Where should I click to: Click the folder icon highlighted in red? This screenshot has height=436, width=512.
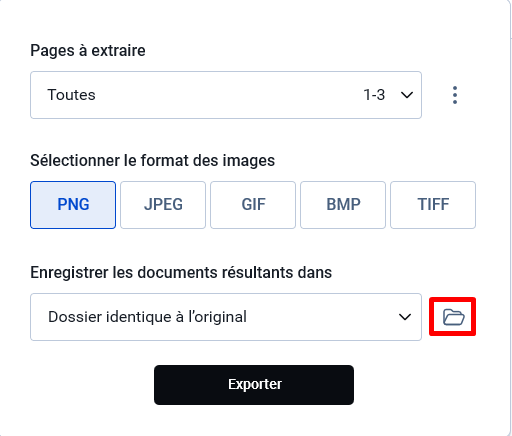(x=453, y=317)
